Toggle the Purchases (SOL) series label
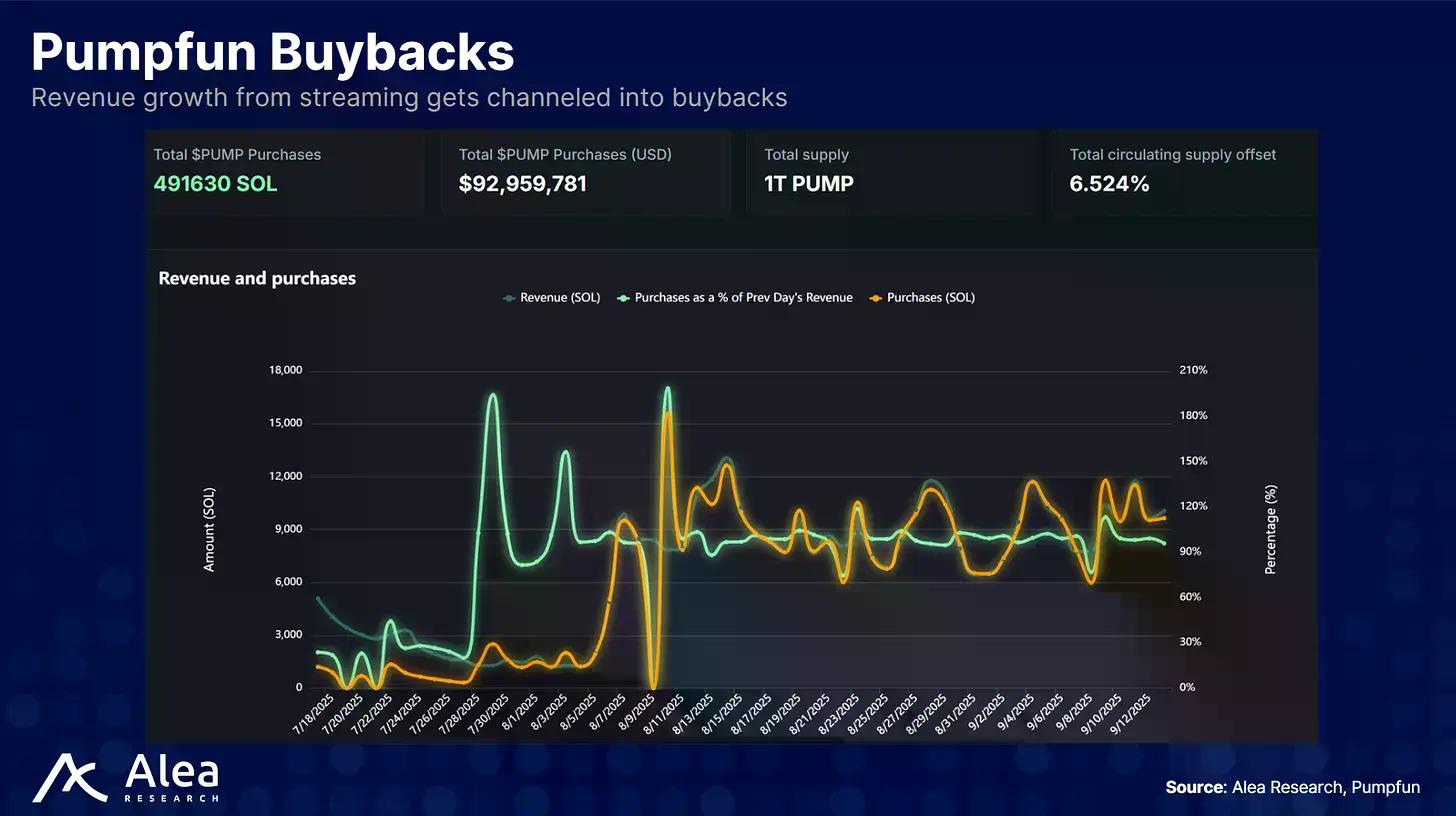The height and width of the screenshot is (816, 1456). pos(930,298)
